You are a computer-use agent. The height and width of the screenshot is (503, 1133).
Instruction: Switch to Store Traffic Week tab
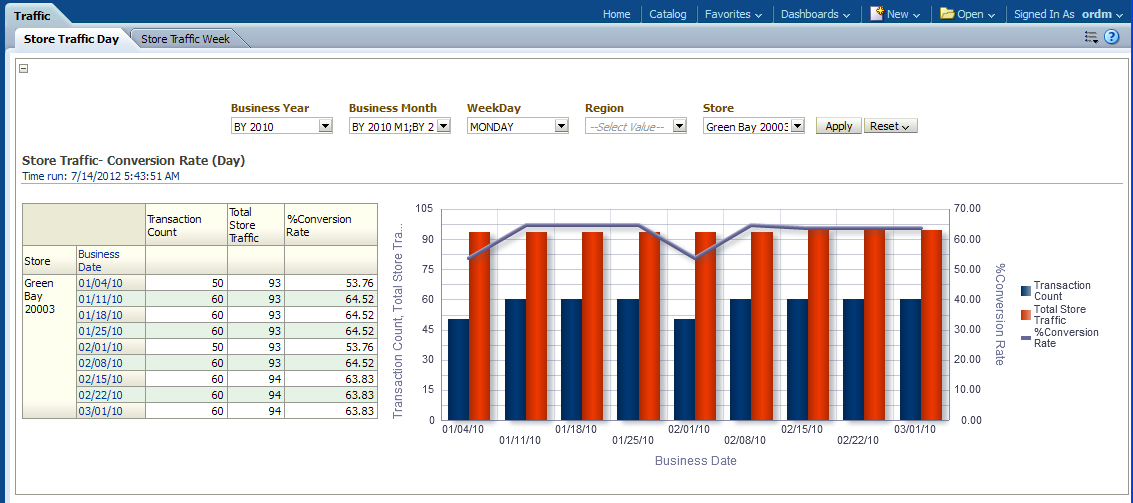click(186, 39)
